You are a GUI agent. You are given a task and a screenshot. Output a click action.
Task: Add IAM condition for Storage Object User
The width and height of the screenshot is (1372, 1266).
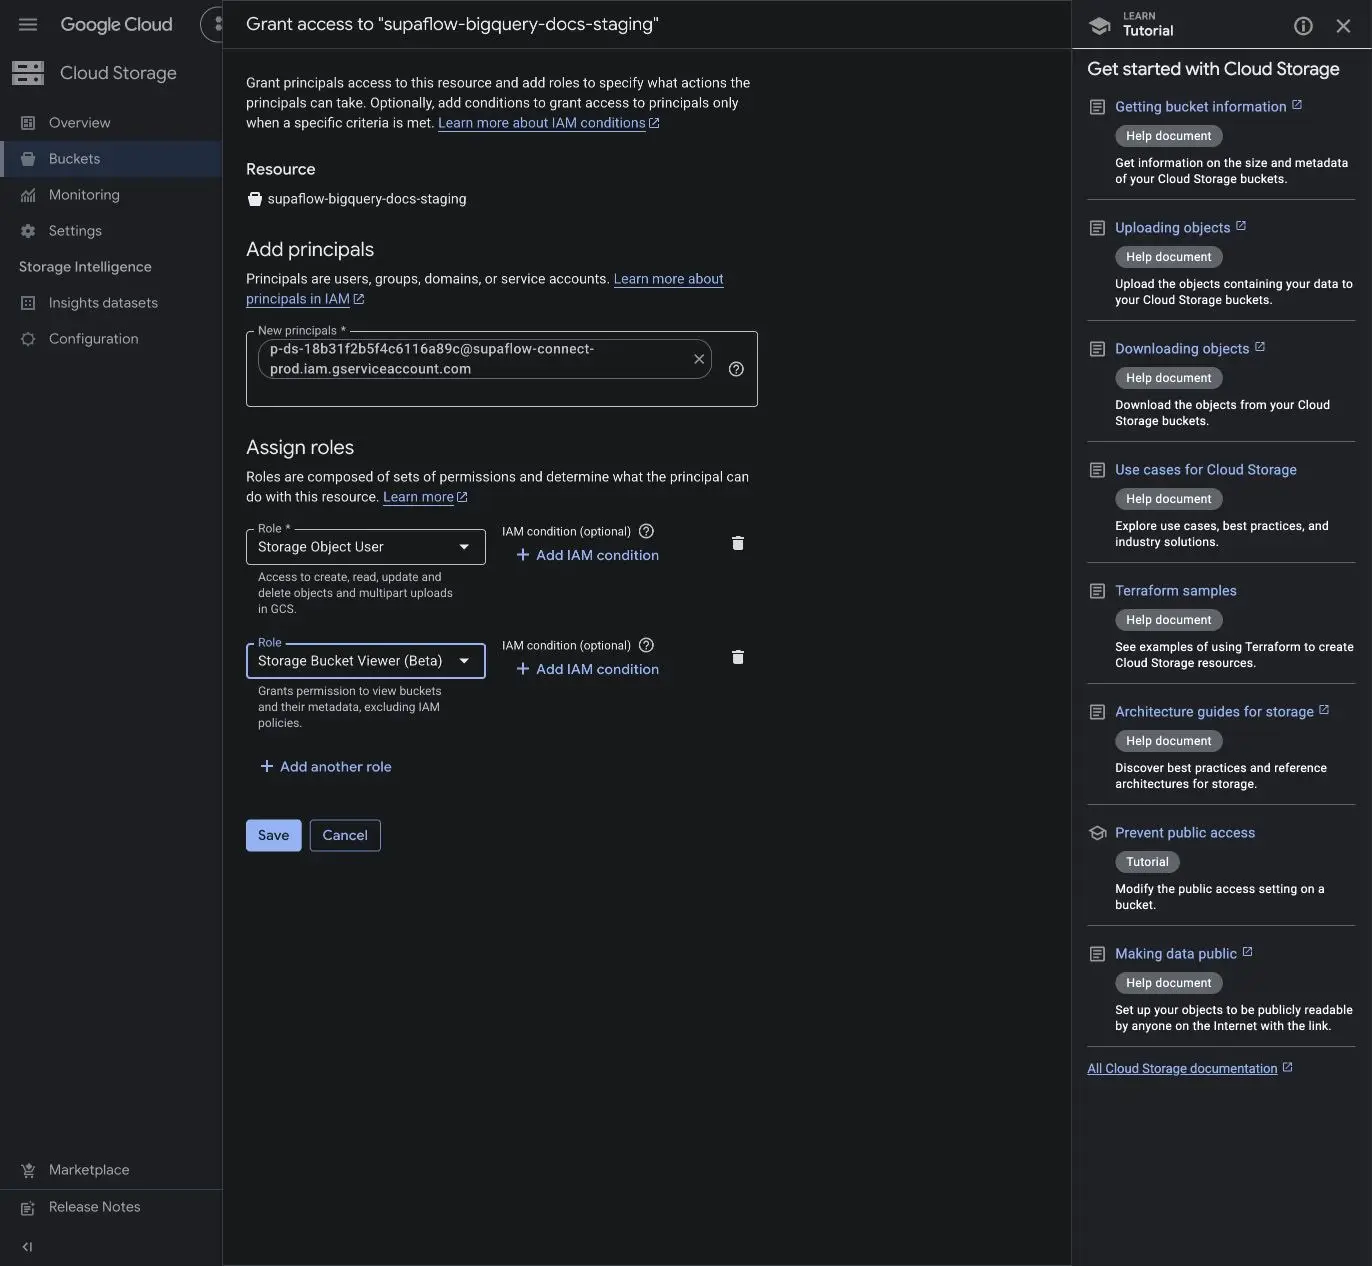tap(587, 555)
